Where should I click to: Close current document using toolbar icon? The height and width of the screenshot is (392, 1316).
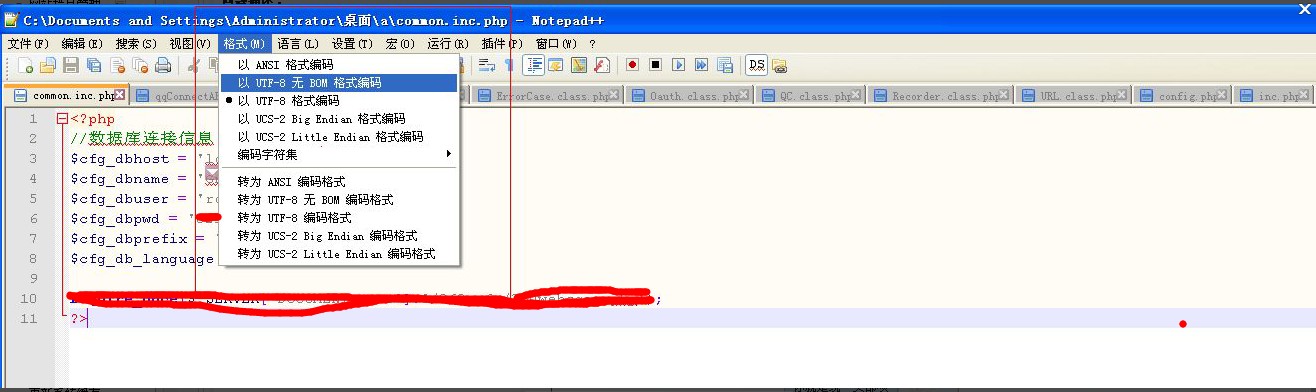coord(118,65)
